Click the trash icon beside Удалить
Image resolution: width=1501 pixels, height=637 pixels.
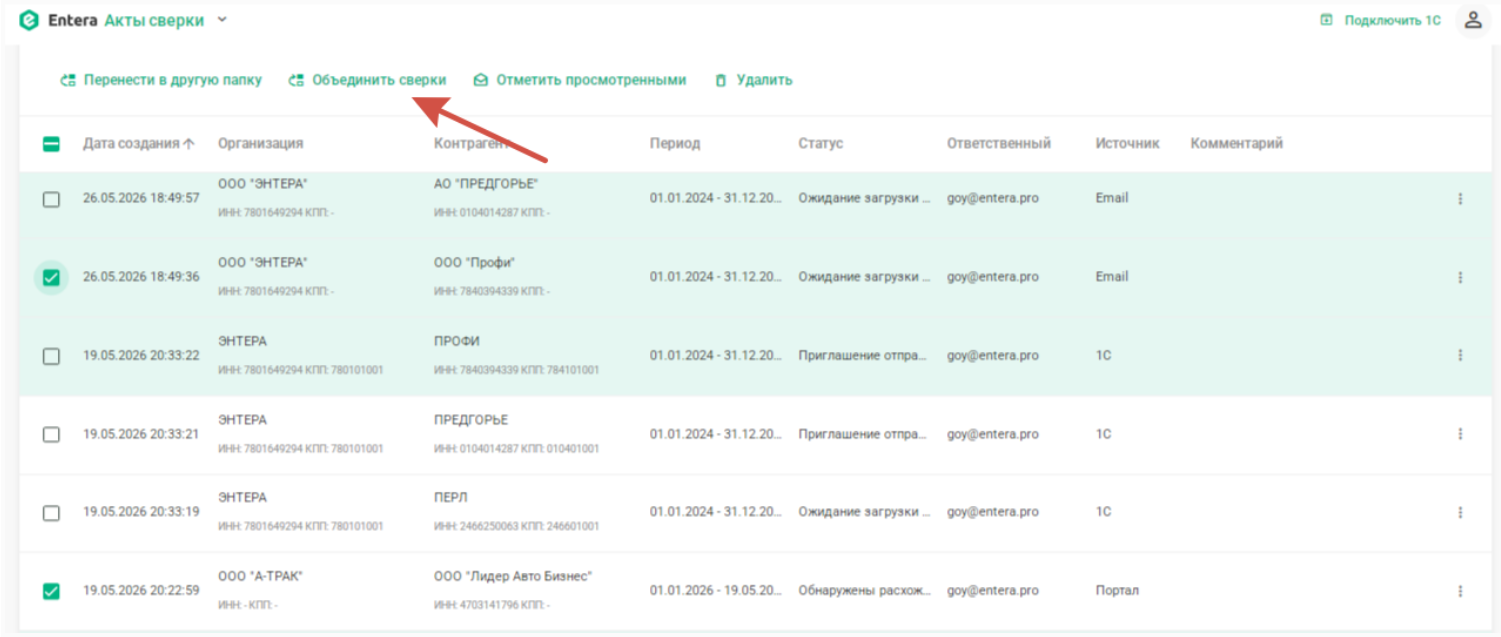point(720,80)
